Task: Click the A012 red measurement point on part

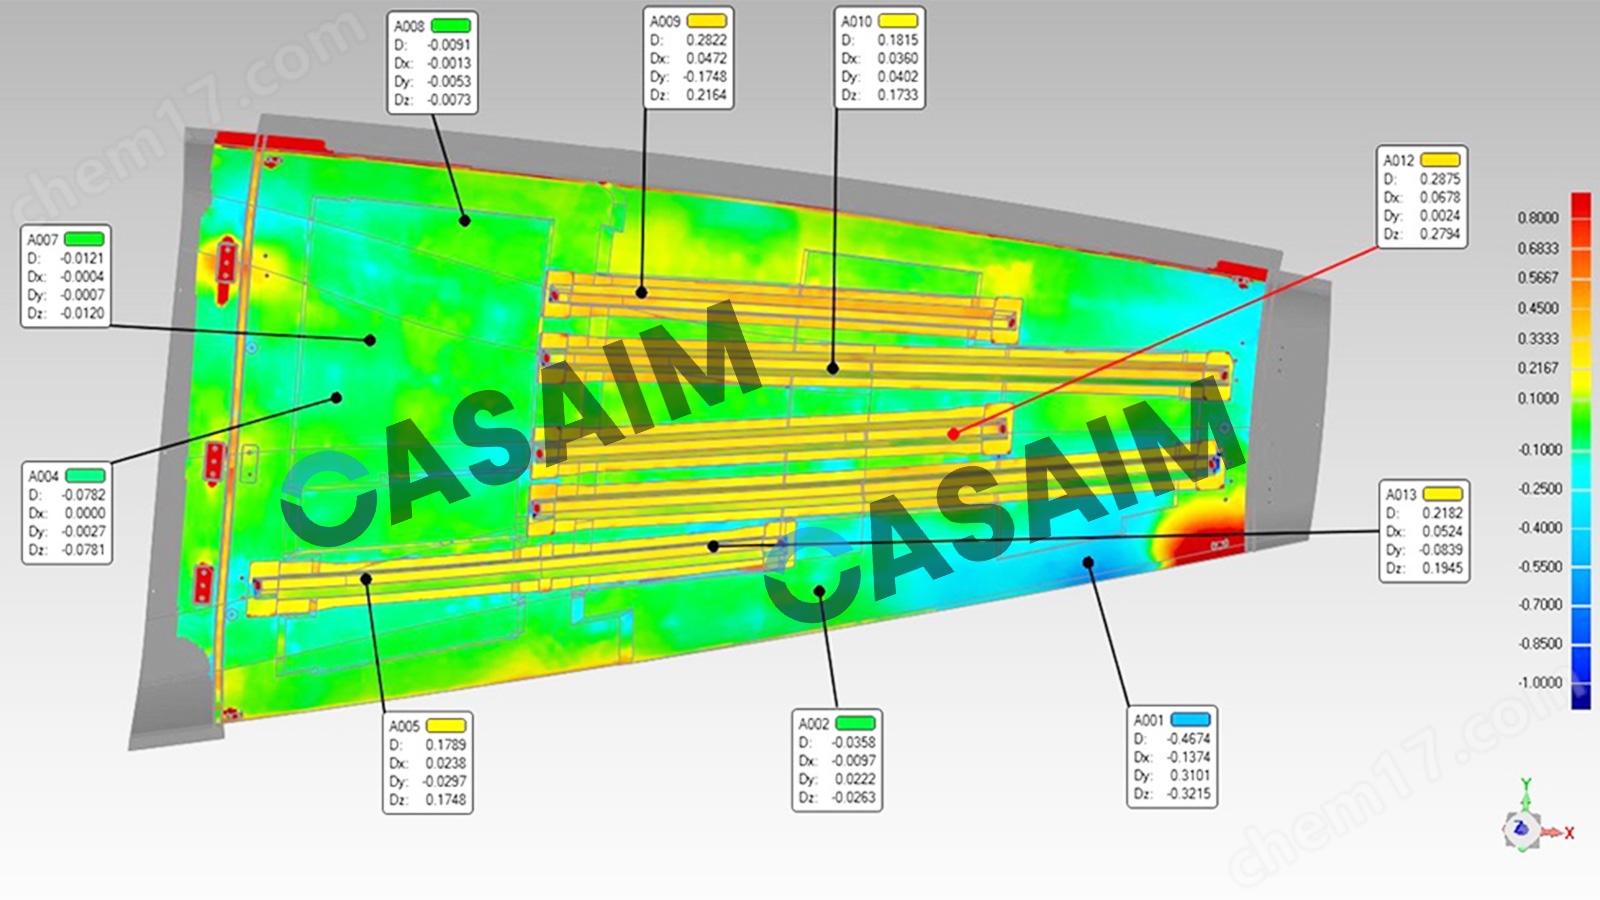Action: tap(953, 434)
